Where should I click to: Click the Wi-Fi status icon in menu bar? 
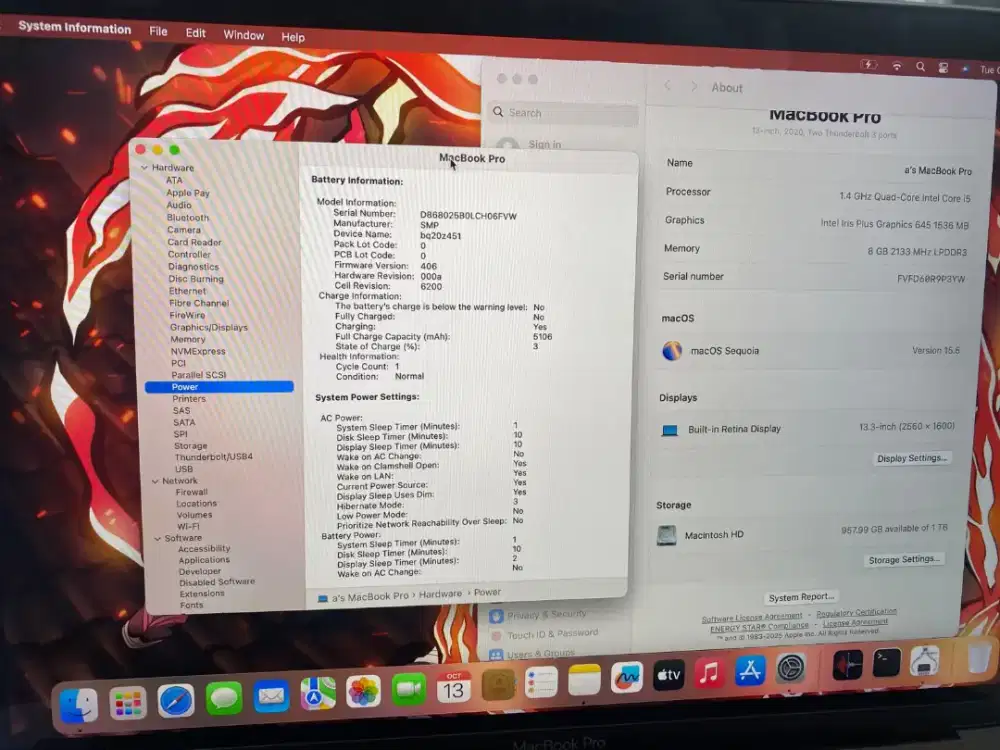pyautogui.click(x=897, y=66)
